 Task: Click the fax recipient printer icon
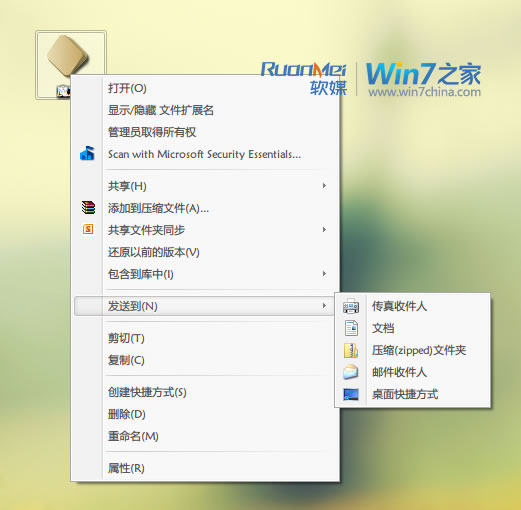[351, 306]
